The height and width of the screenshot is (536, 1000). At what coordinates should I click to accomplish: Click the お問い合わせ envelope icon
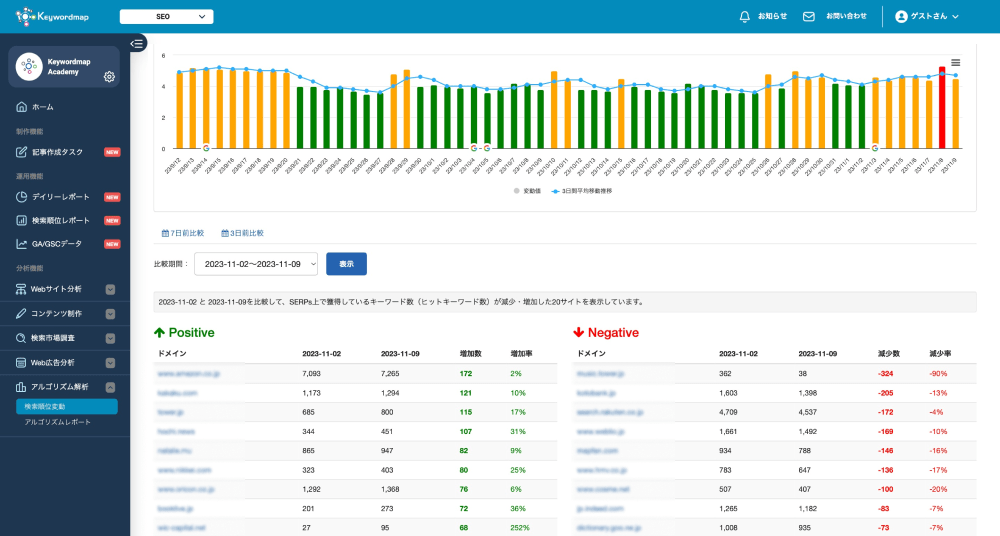pos(809,17)
